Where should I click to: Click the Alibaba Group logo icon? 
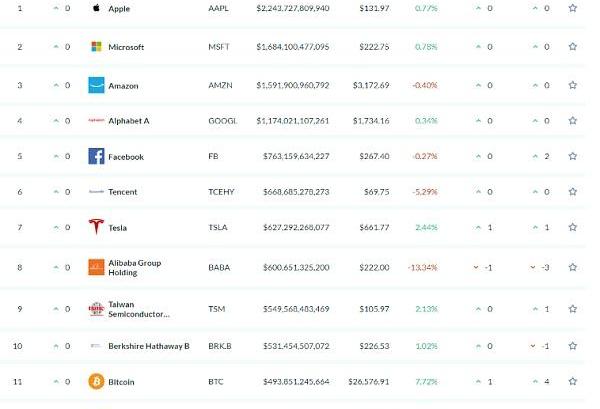pyautogui.click(x=96, y=267)
